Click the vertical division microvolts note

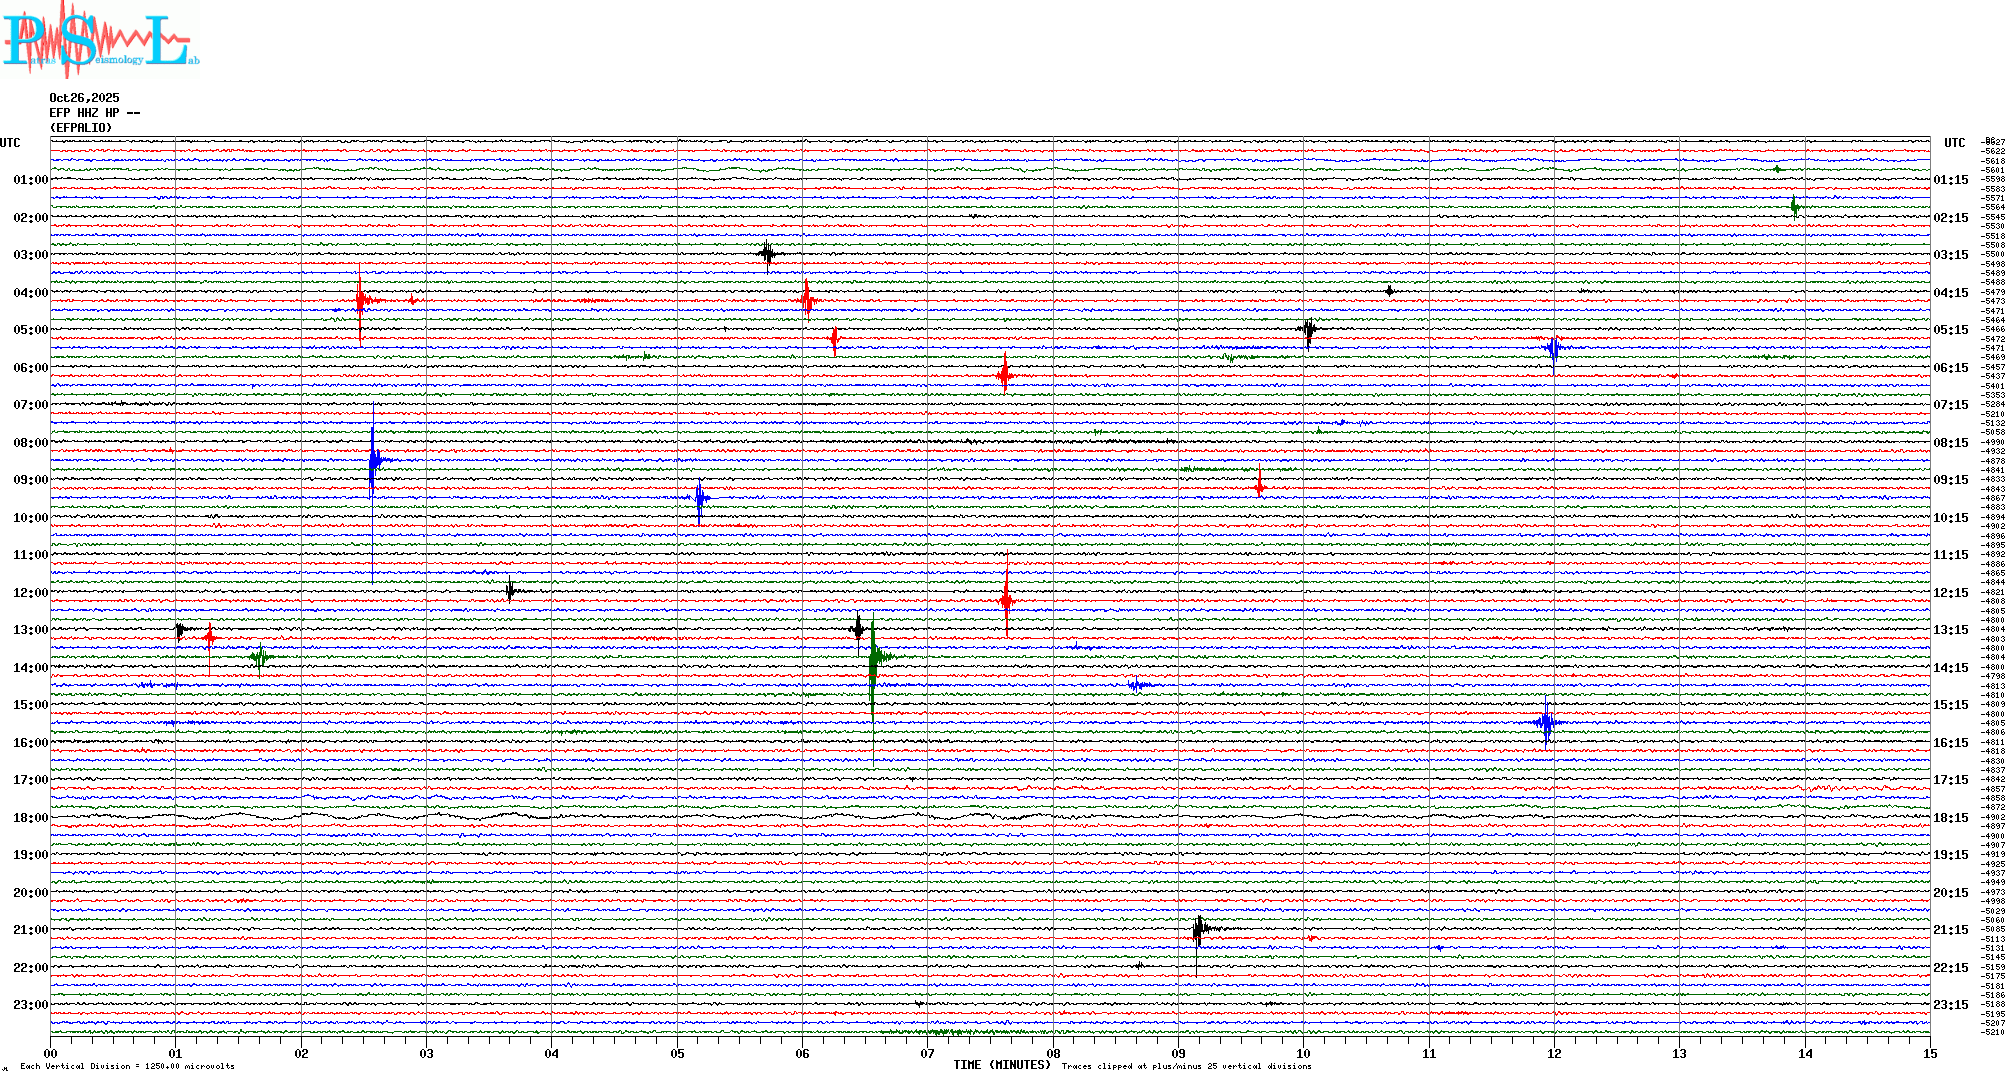pyautogui.click(x=127, y=1066)
